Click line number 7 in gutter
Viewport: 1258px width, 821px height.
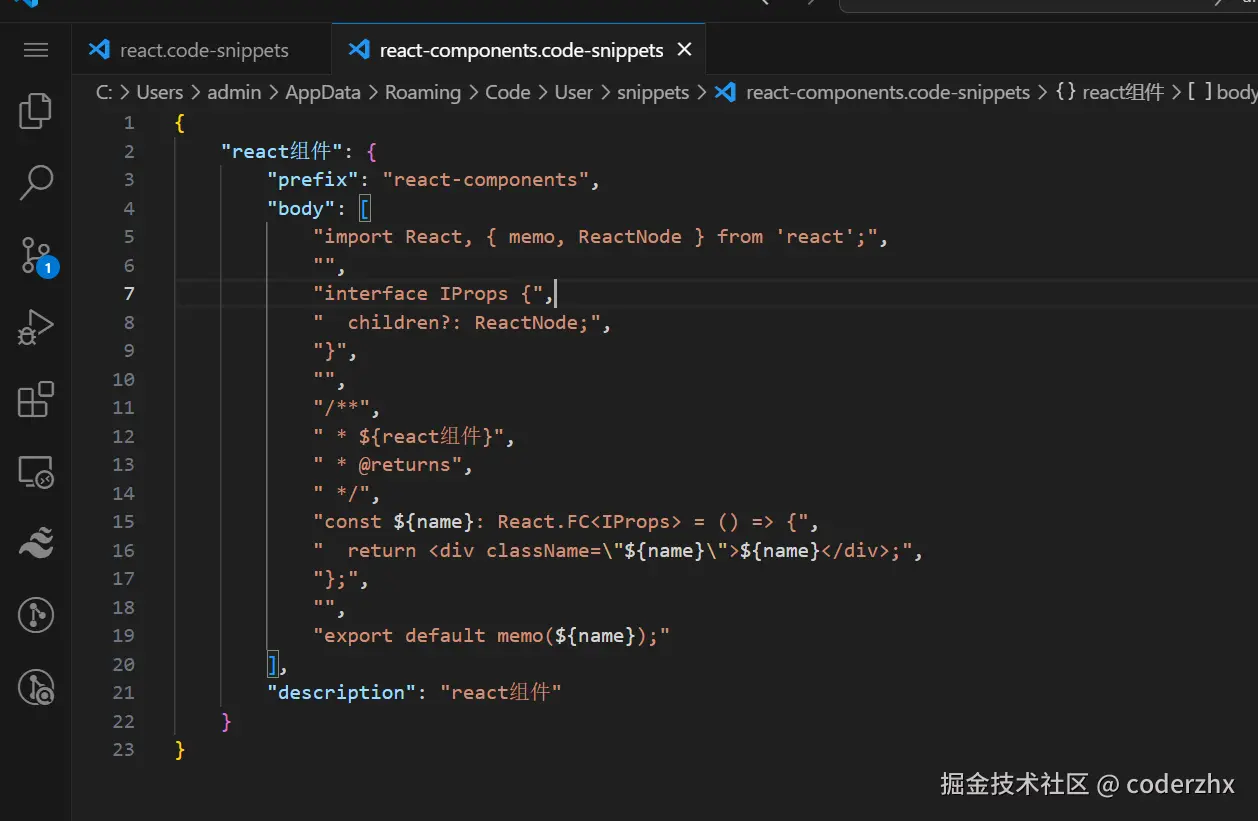pos(128,294)
